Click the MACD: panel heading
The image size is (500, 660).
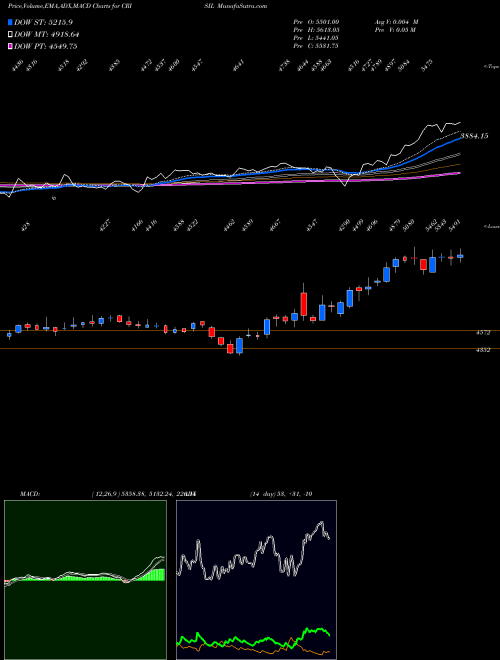[x=30, y=494]
